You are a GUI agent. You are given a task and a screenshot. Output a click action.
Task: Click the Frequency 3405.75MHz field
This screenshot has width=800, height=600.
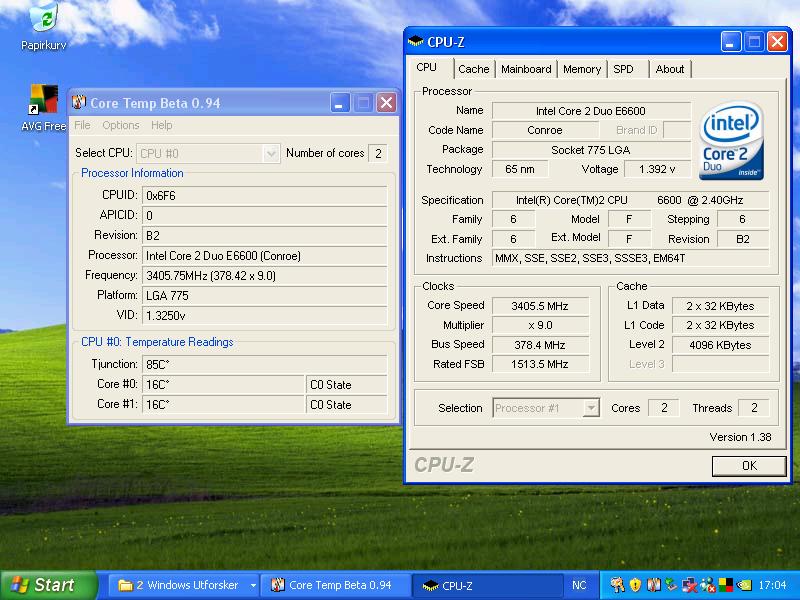[x=264, y=276]
